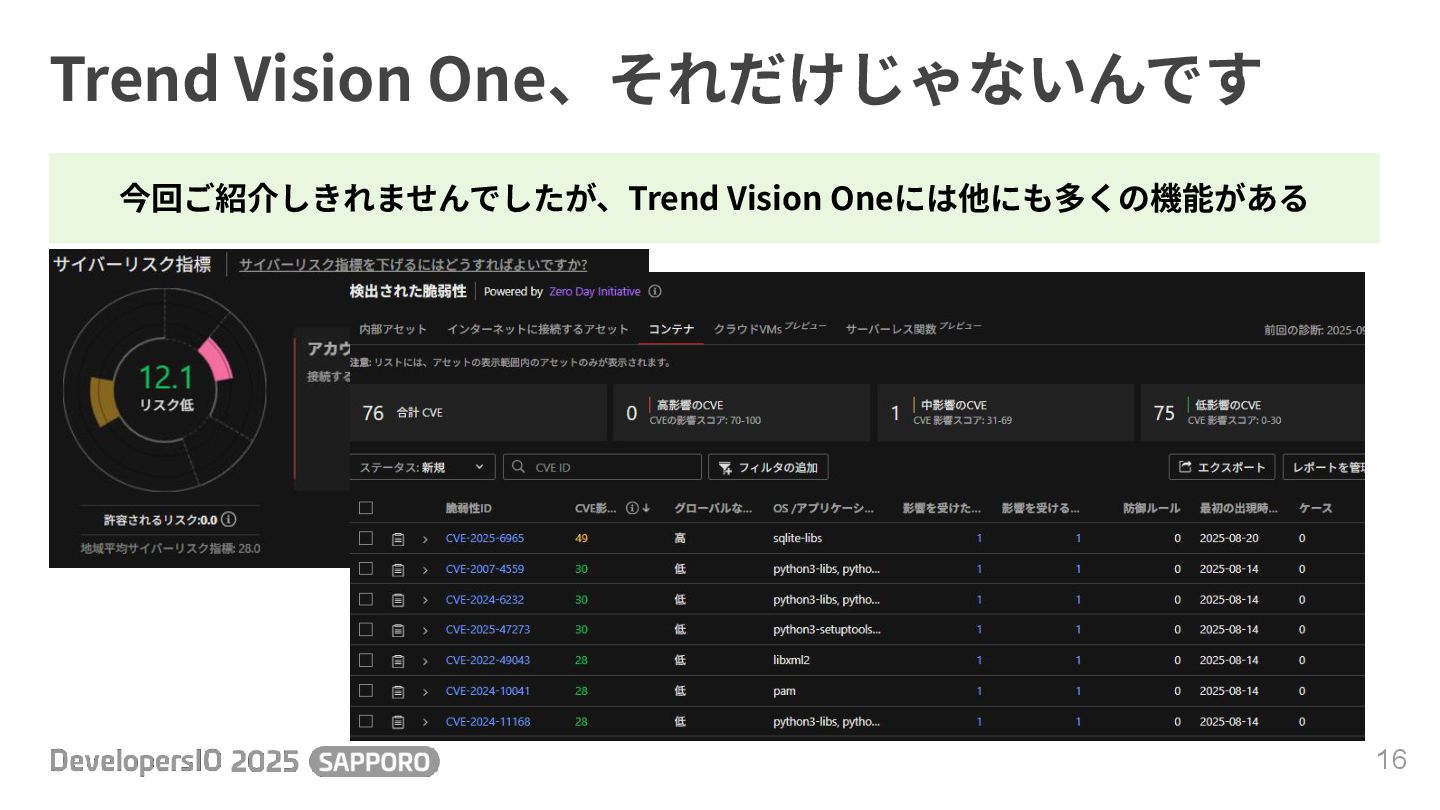The image size is (1440, 810).
Task: Expand row CVE-2024-10041 chevron
Action: pos(425,691)
